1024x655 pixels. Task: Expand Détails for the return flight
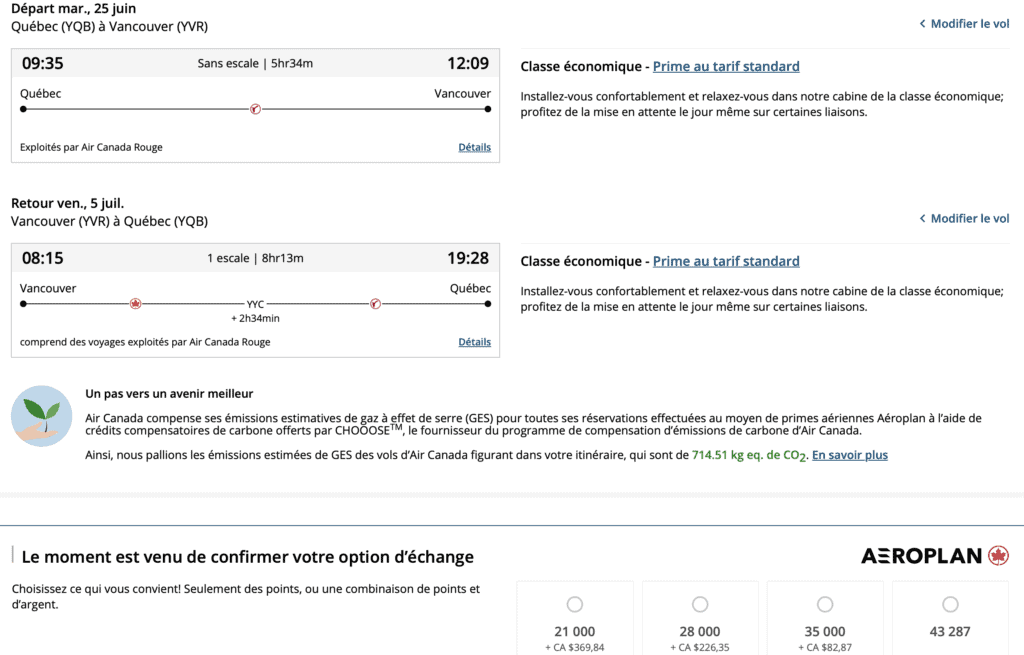(x=474, y=342)
